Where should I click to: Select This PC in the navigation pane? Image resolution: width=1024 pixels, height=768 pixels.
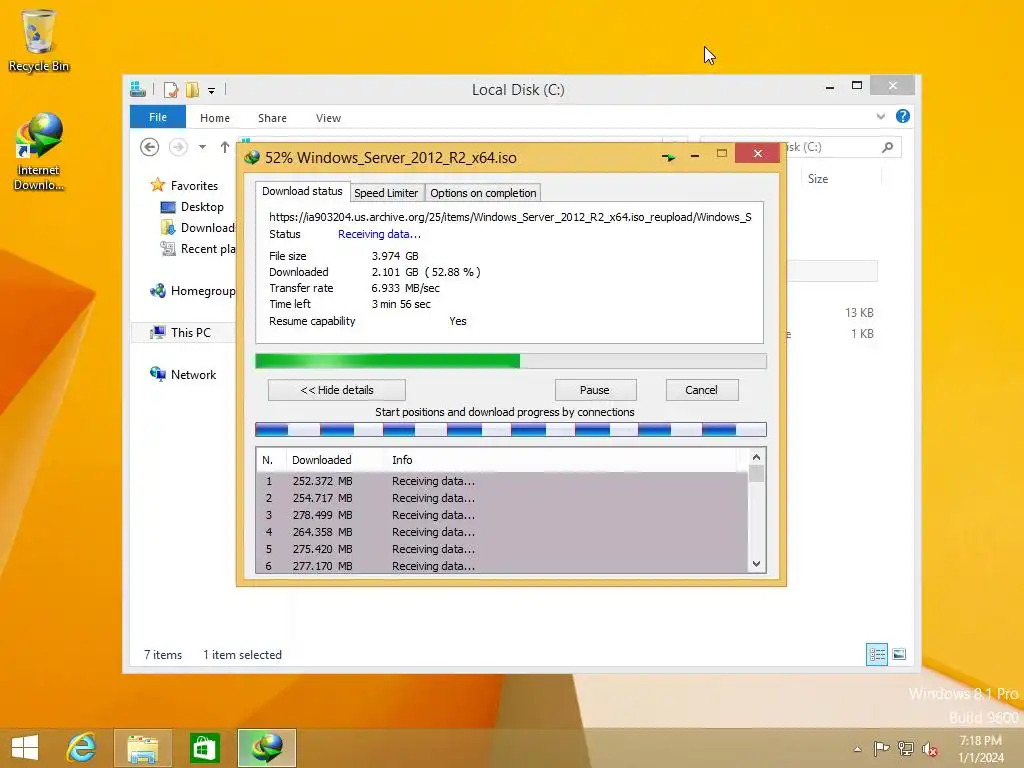[184, 332]
